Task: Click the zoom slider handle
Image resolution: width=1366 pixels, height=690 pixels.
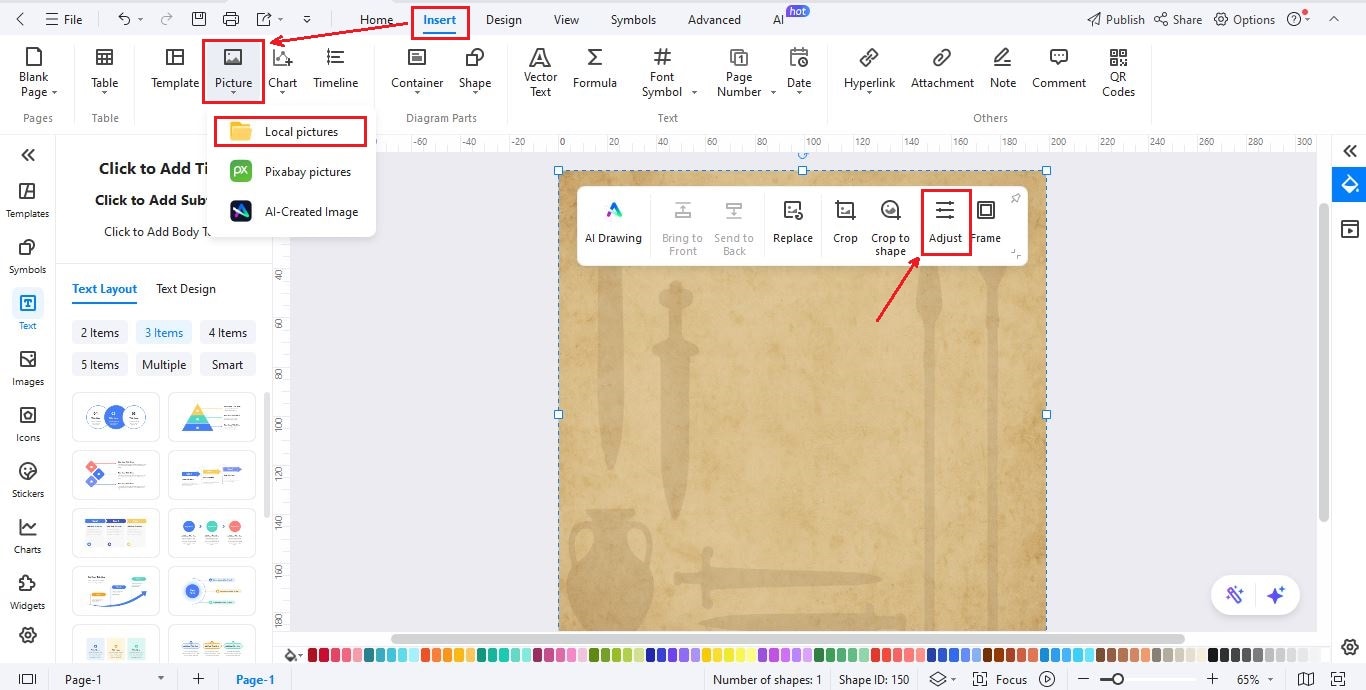Action: [1118, 679]
